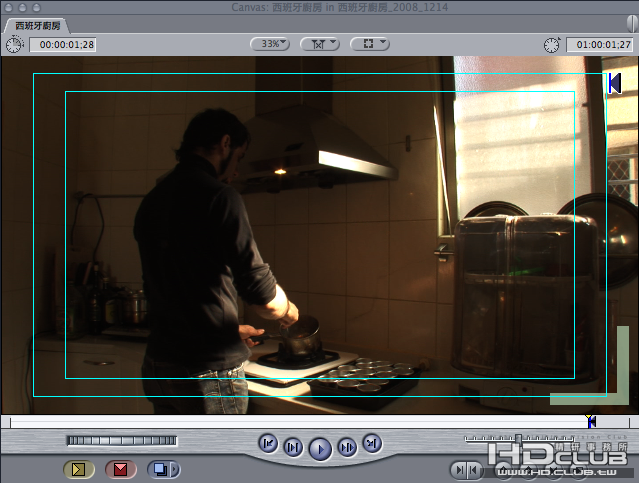Click the ridged jog wheel control
This screenshot has height=483, width=639.
[x=122, y=441]
